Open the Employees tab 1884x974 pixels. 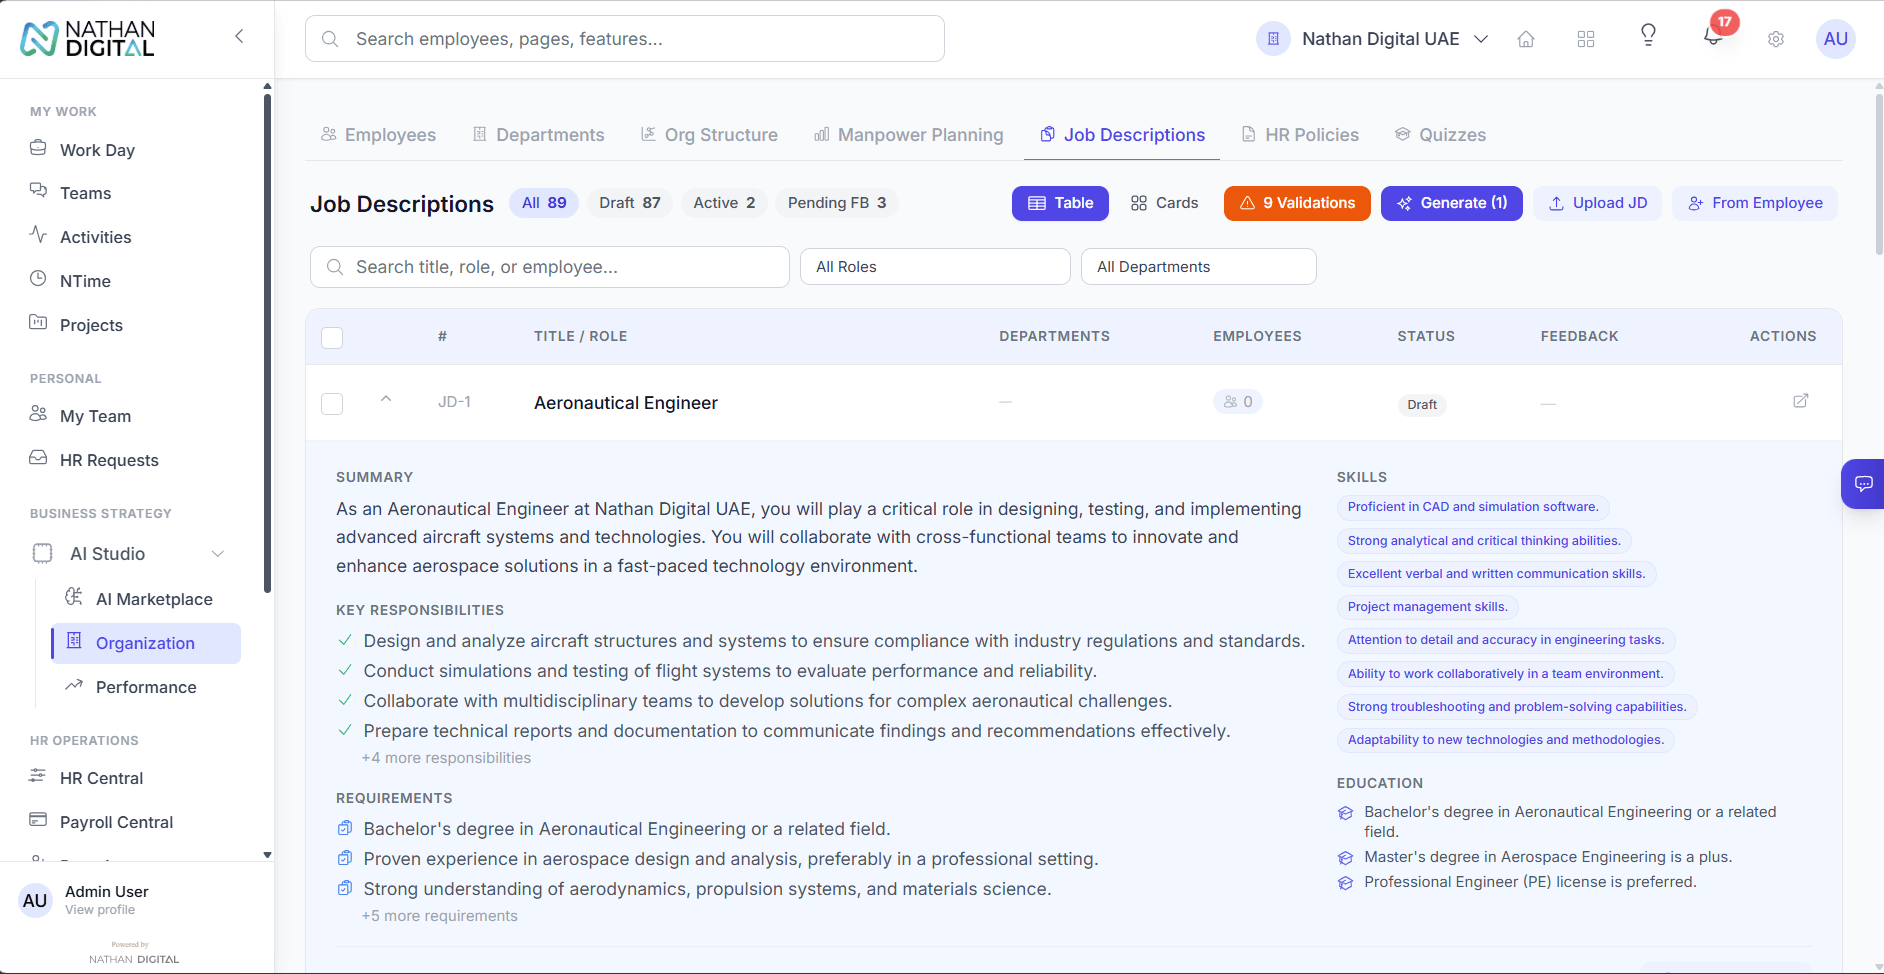tap(378, 135)
